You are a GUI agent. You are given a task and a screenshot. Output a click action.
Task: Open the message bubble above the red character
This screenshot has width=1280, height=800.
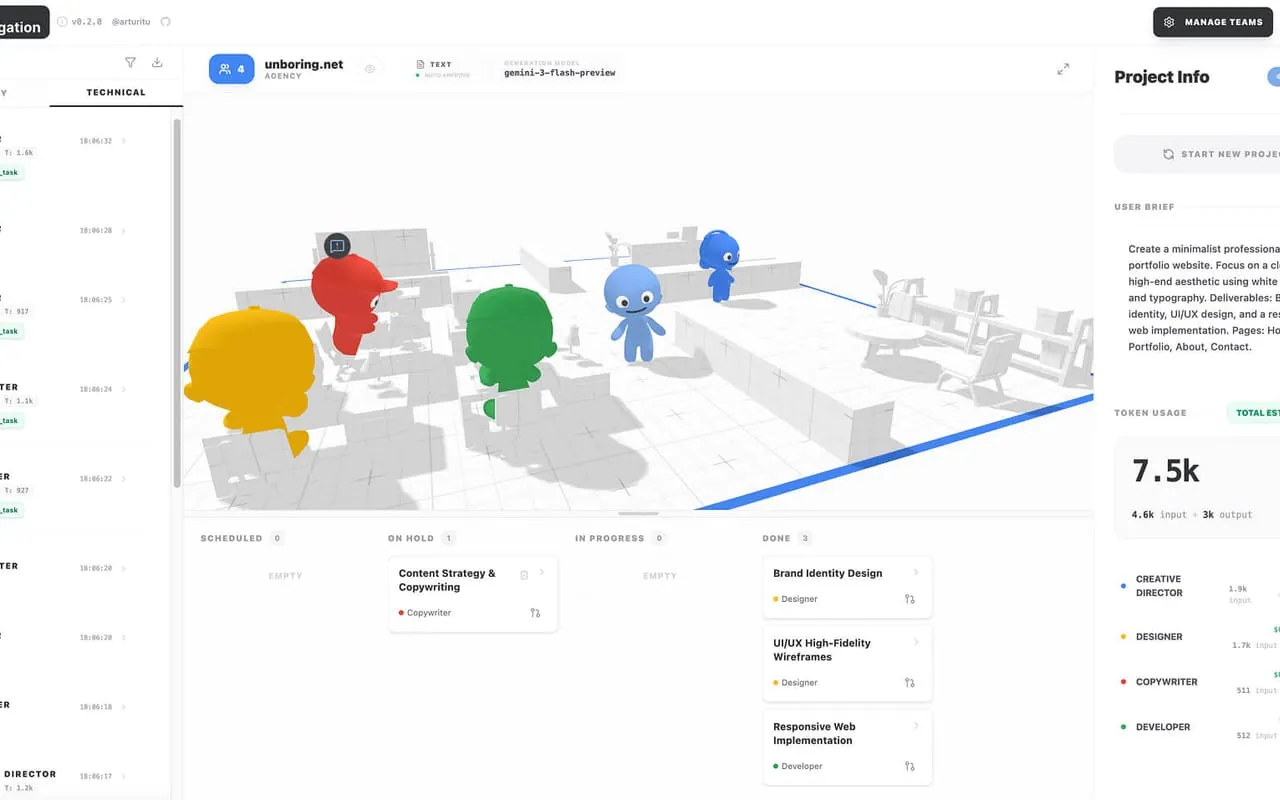click(337, 245)
